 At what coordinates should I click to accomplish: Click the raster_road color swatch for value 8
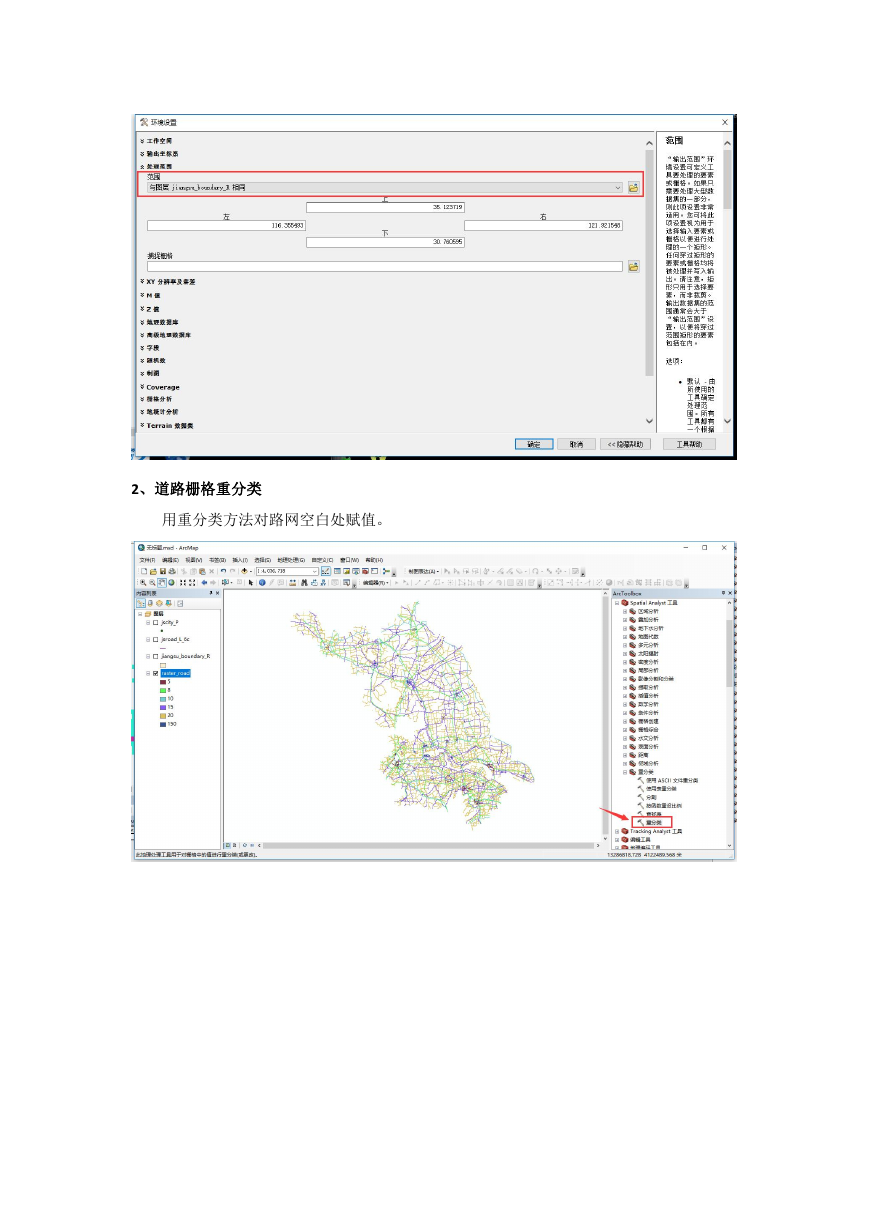click(163, 690)
